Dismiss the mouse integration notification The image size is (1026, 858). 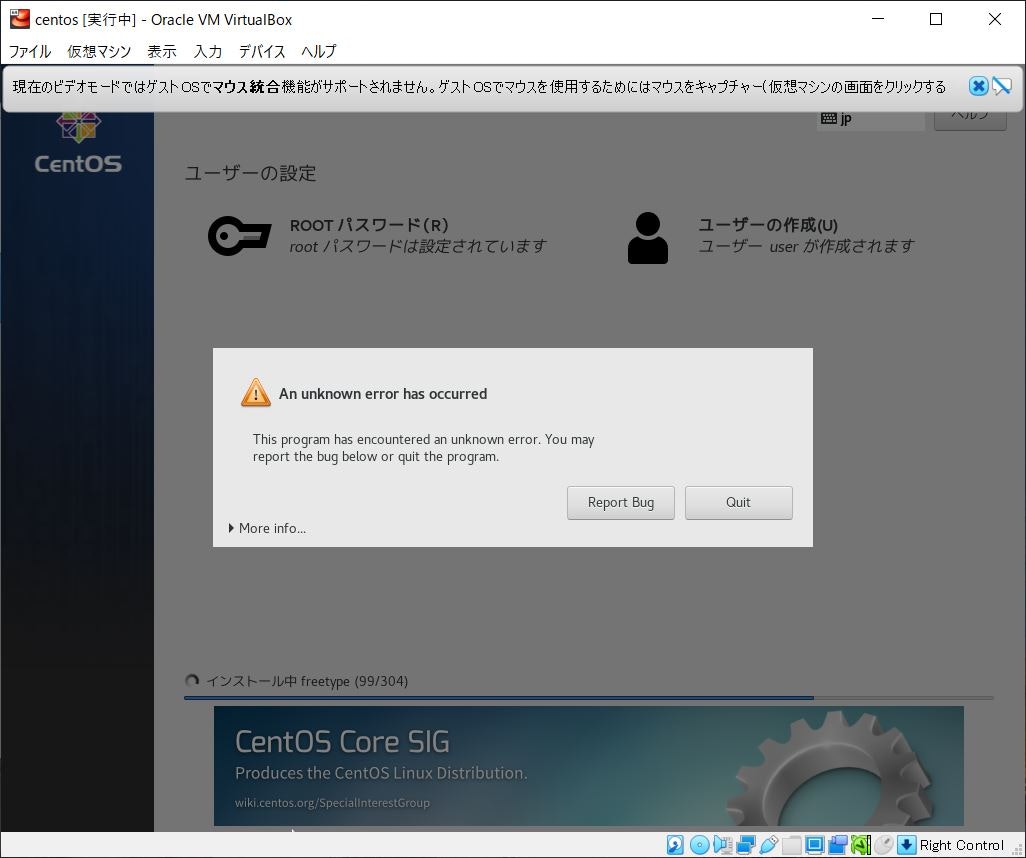tap(978, 86)
